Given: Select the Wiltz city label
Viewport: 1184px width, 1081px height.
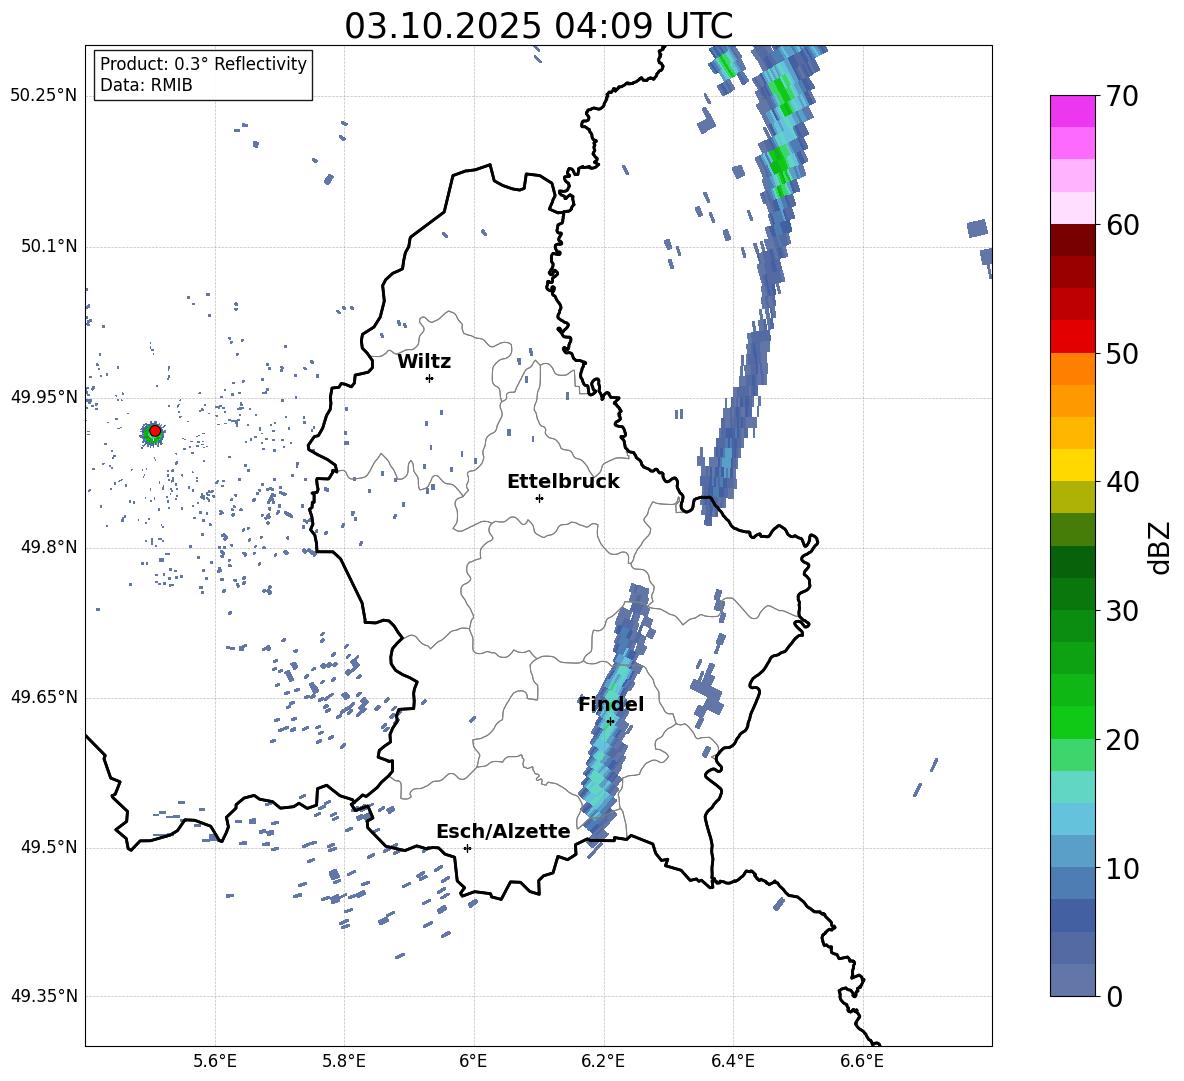Looking at the screenshot, I should pyautogui.click(x=424, y=362).
